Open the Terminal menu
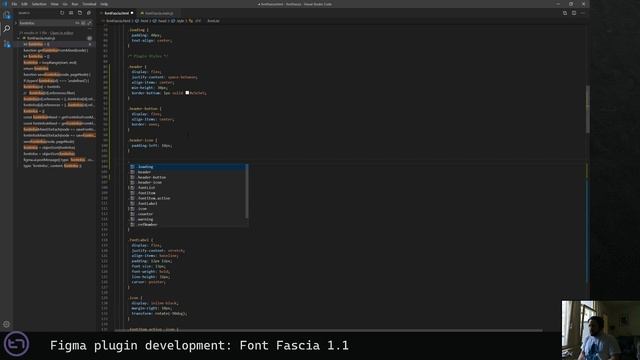The image size is (640, 360). (x=89, y=4)
